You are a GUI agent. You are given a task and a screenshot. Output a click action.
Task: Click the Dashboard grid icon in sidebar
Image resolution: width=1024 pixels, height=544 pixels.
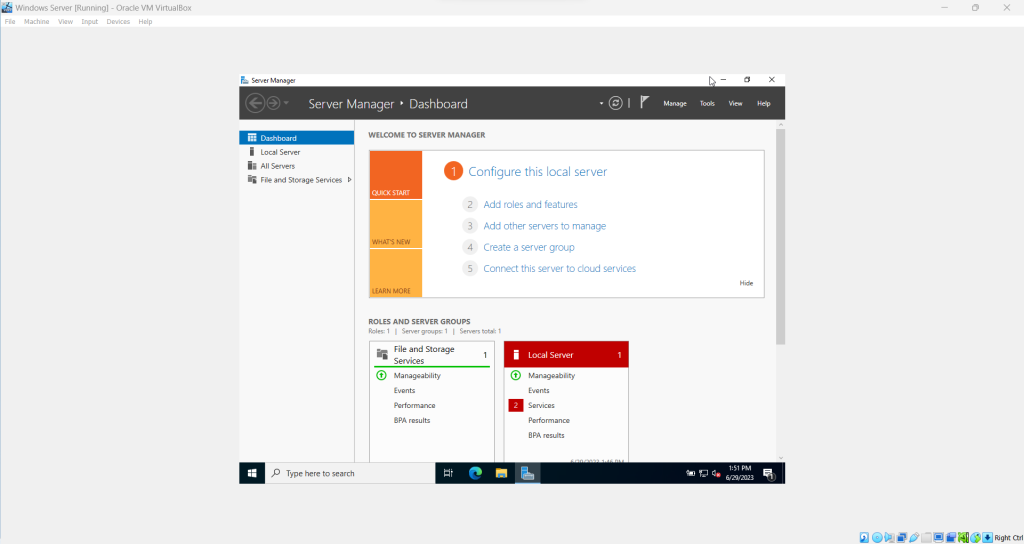point(252,138)
